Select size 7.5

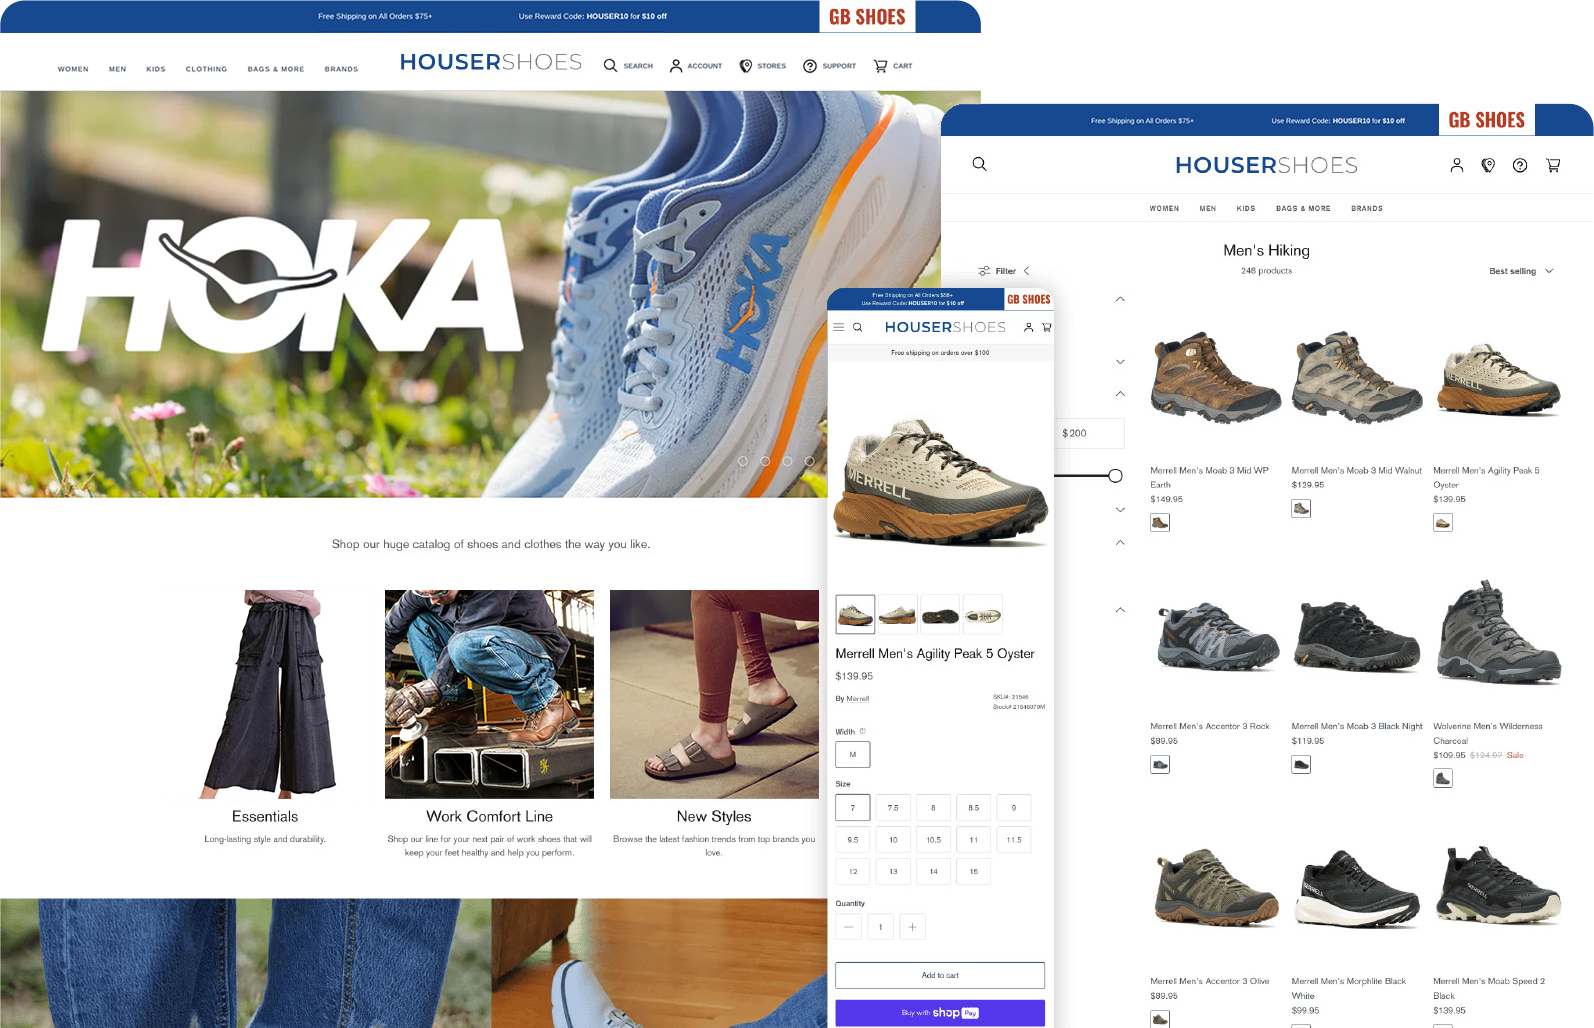[x=893, y=808]
